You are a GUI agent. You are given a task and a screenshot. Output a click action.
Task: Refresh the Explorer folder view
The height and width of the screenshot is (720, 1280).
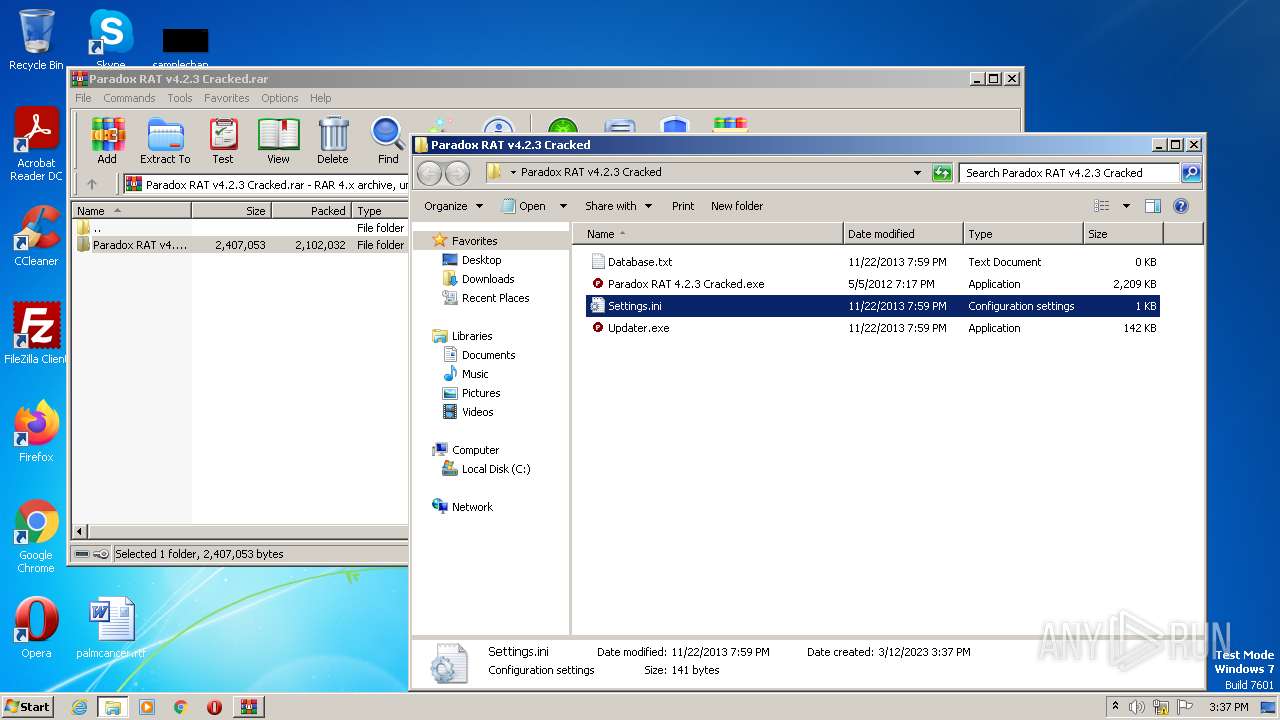942,173
